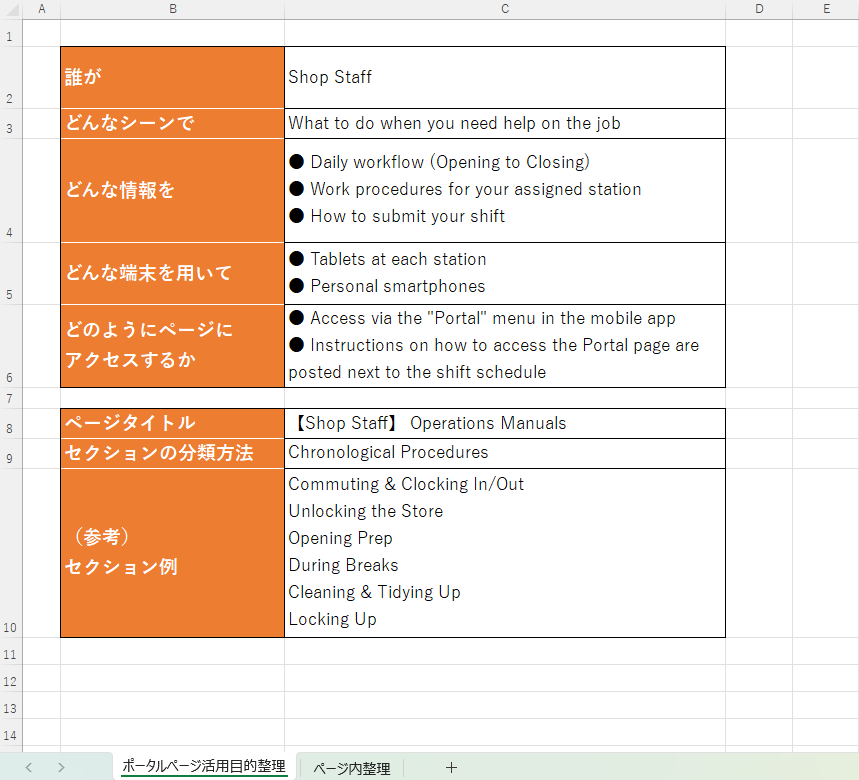Select the ポータルページ活用目的整理 sheet tab
The width and height of the screenshot is (859, 780).
[203, 767]
